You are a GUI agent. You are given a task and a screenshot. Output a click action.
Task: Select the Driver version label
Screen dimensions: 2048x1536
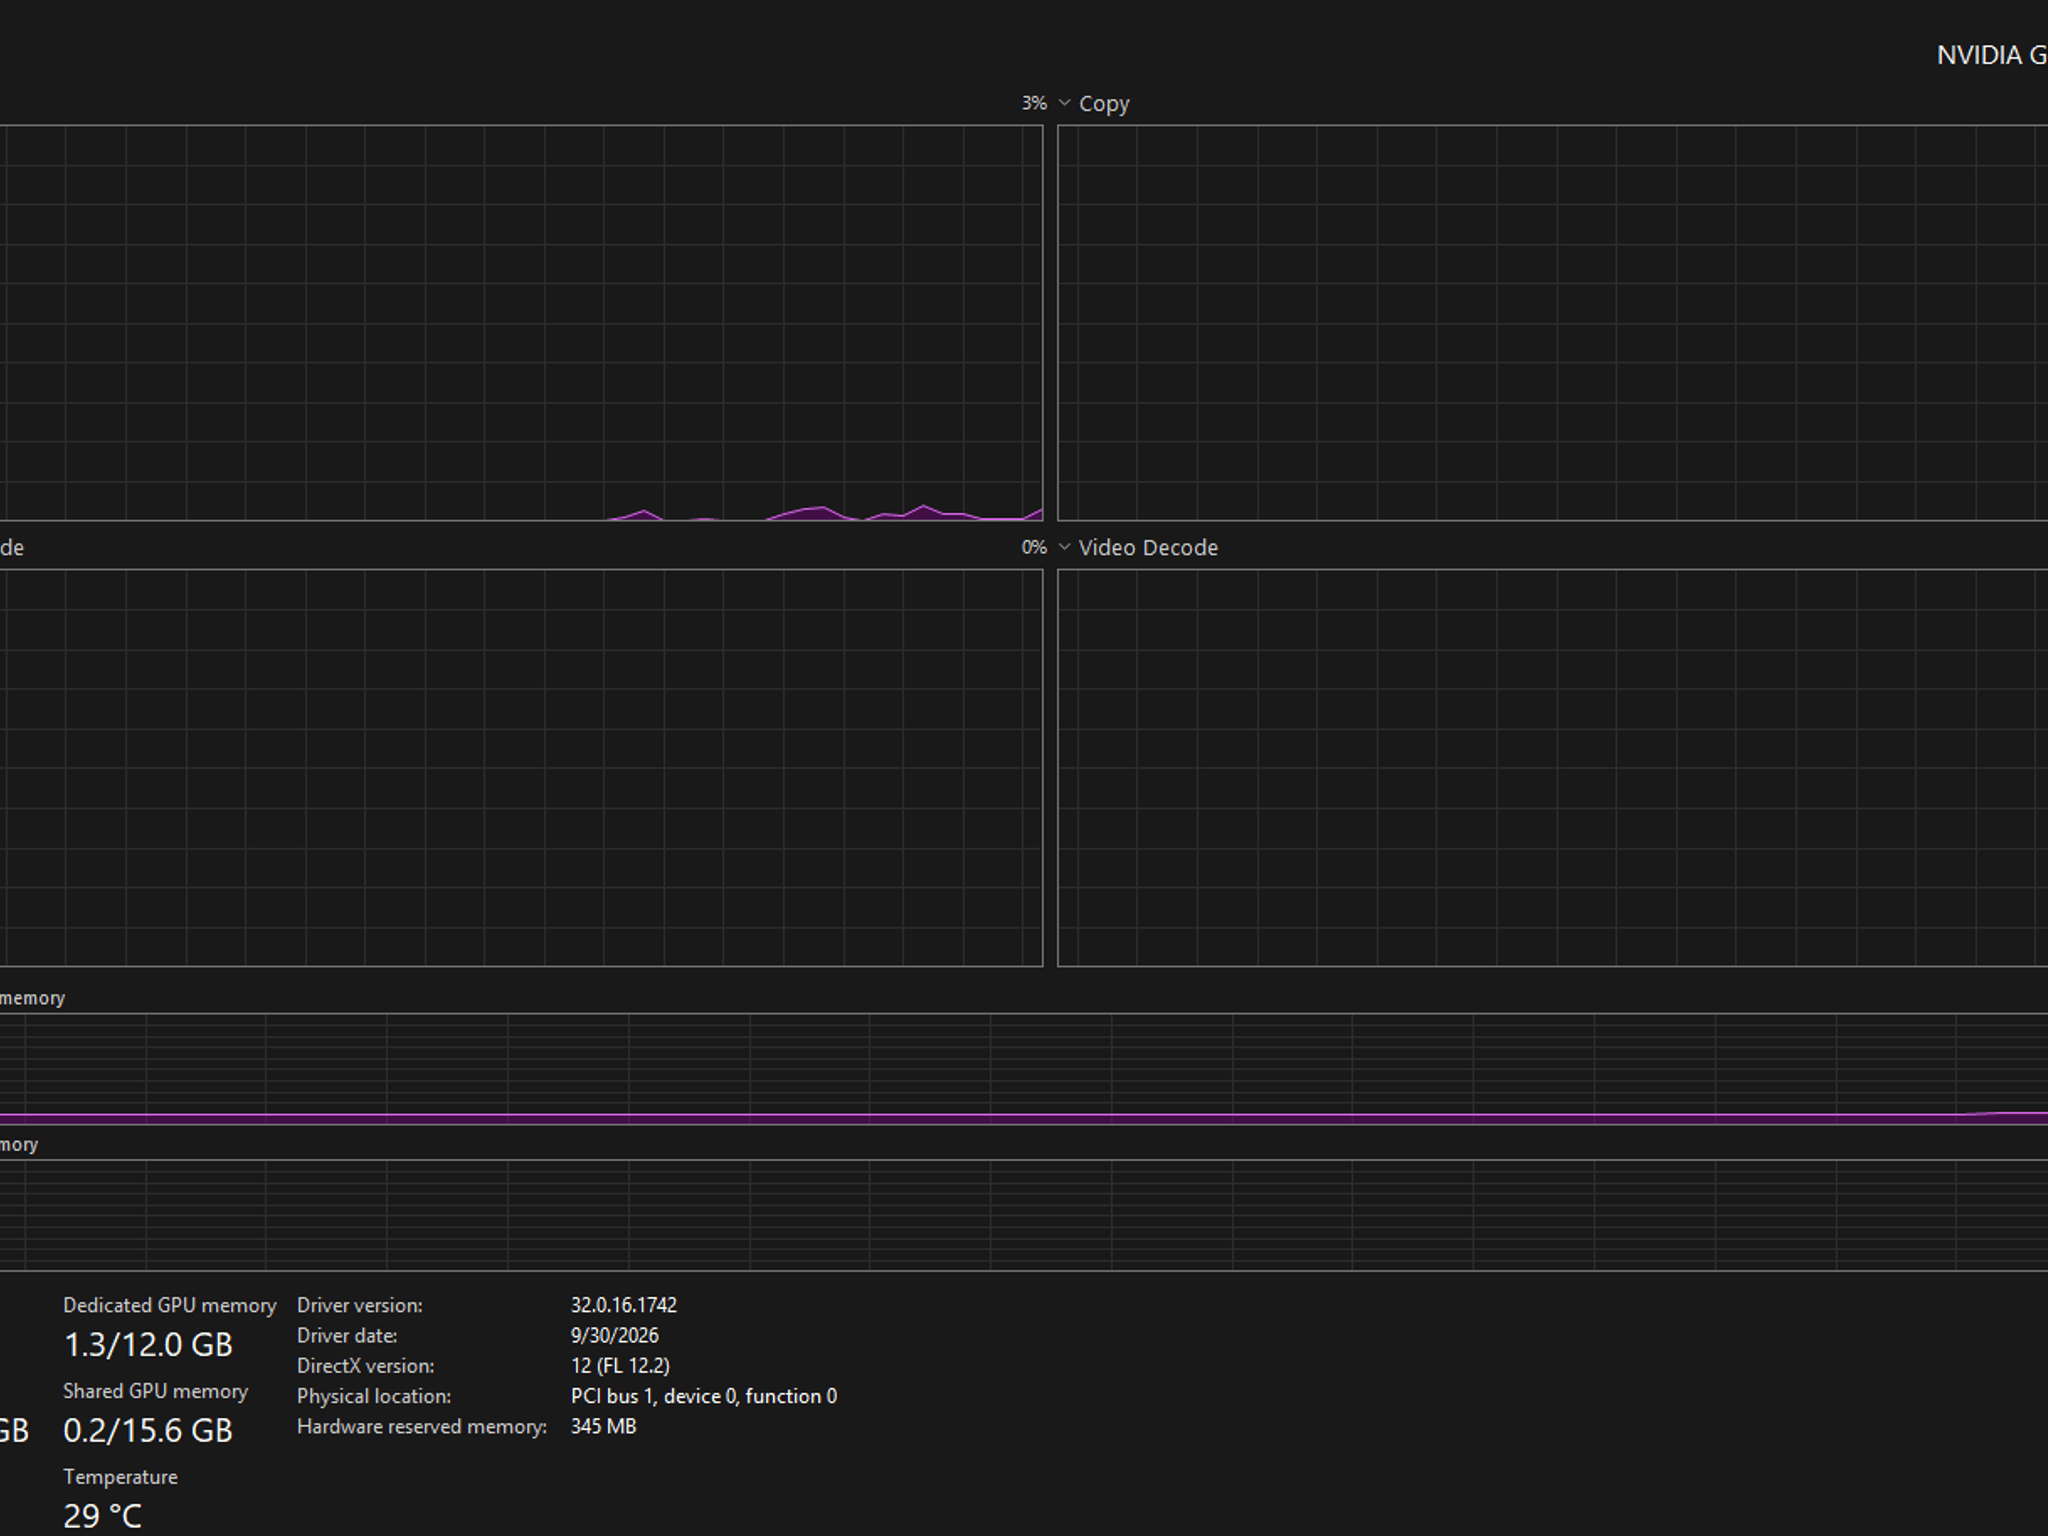[x=359, y=1306]
